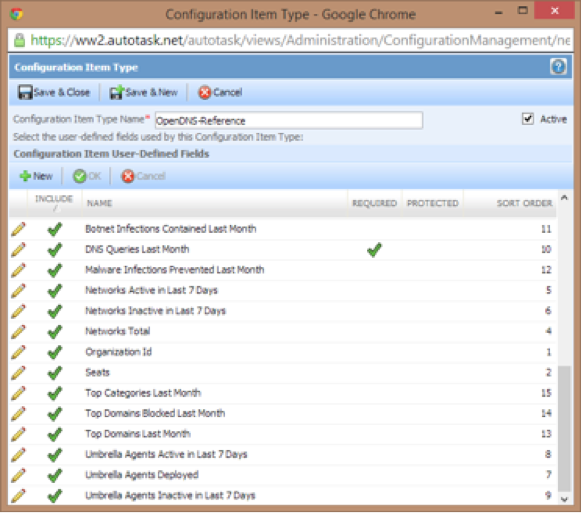Add a New user-defined field
Image resolution: width=582 pixels, height=513 pixels.
point(36,176)
